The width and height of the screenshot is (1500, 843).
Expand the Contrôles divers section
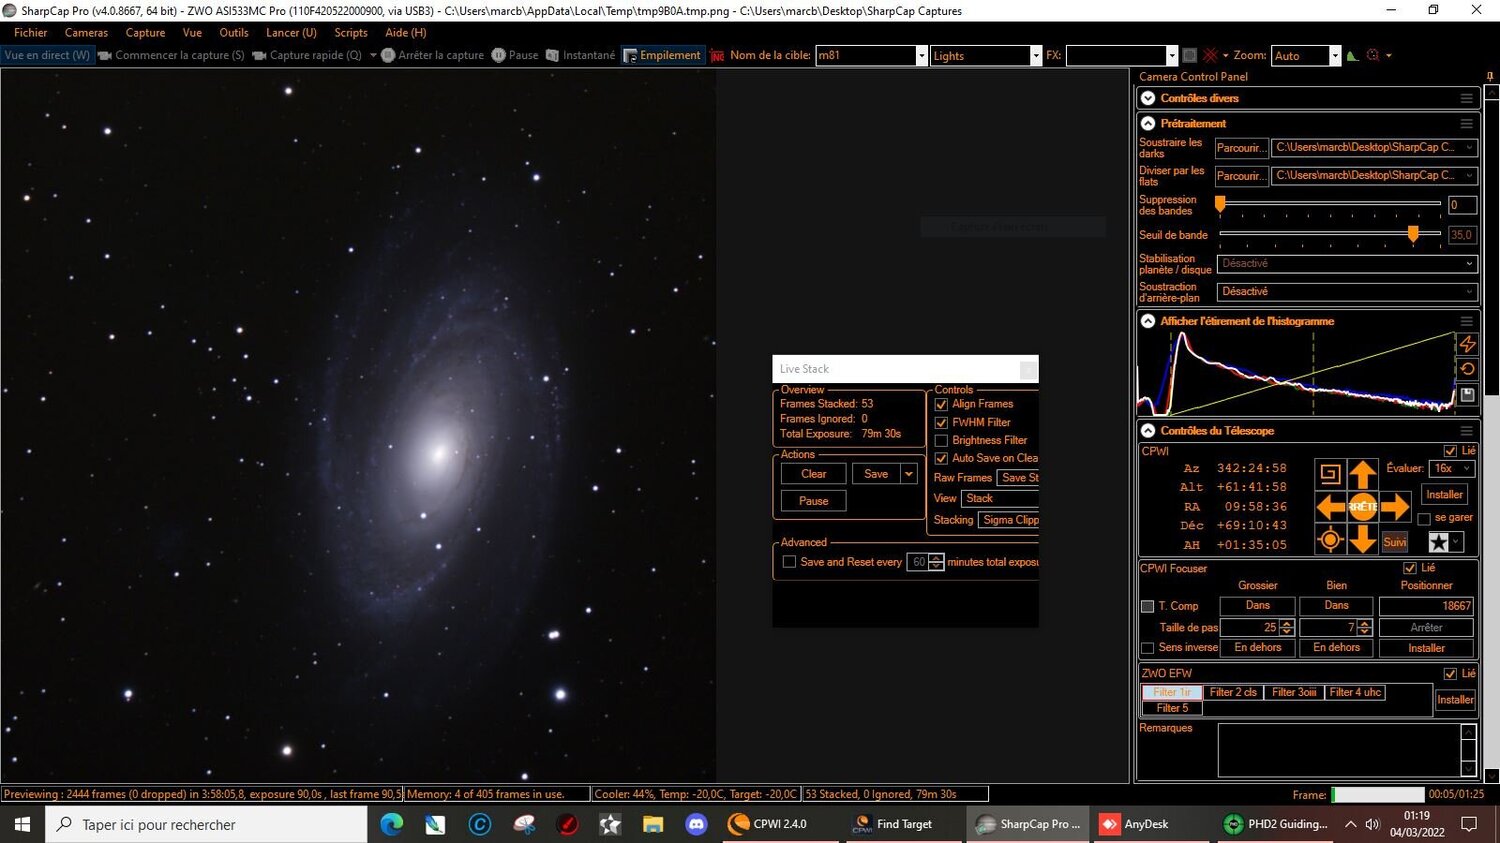[1148, 98]
